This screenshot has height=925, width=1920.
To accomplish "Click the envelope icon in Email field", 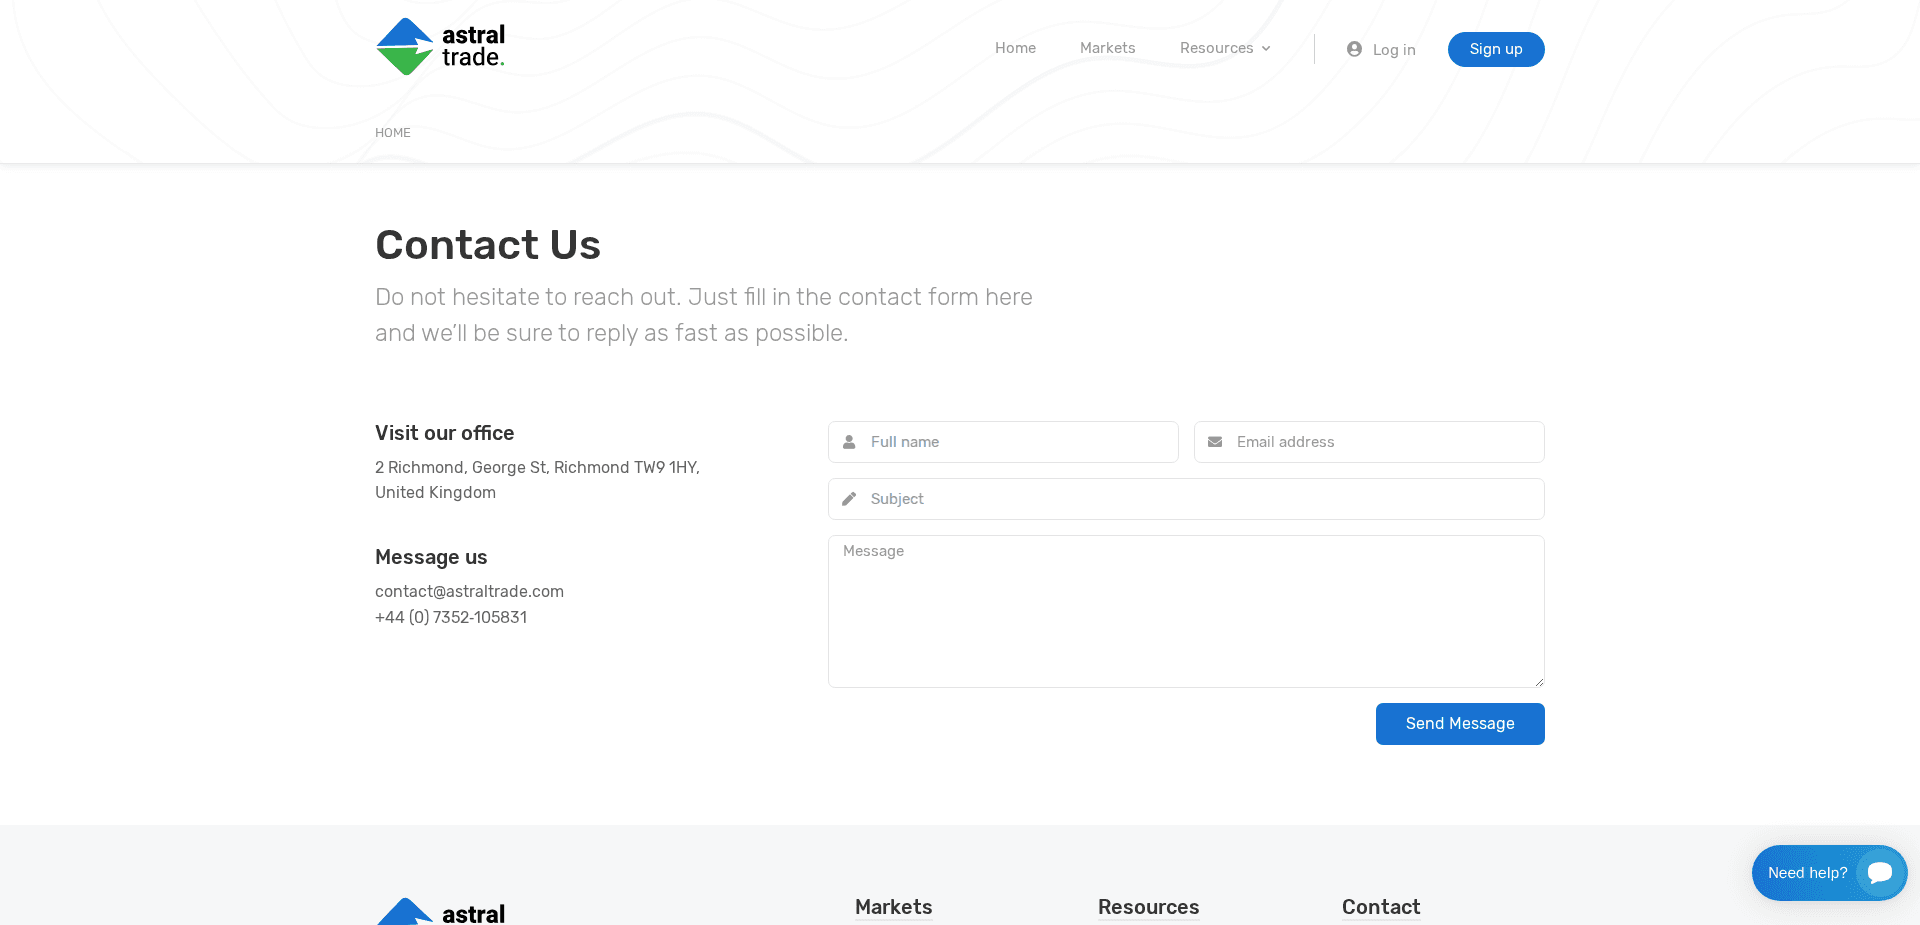I will [x=1215, y=441].
